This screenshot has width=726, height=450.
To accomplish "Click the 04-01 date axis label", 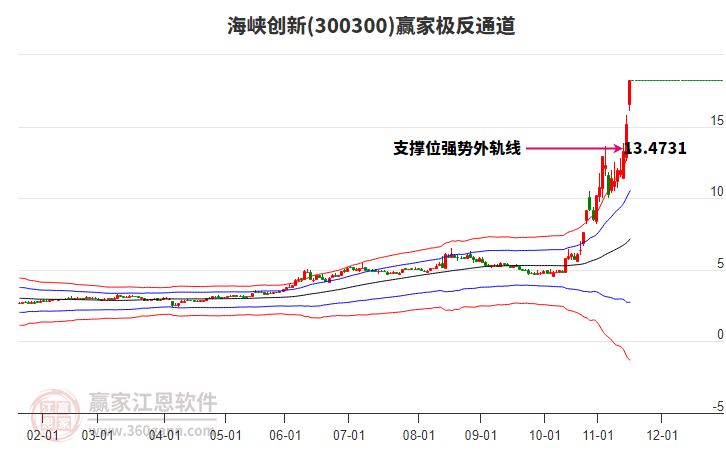I will [164, 436].
